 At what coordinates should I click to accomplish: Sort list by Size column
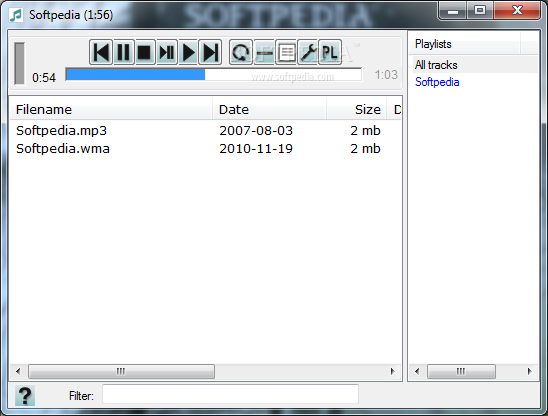(x=356, y=109)
